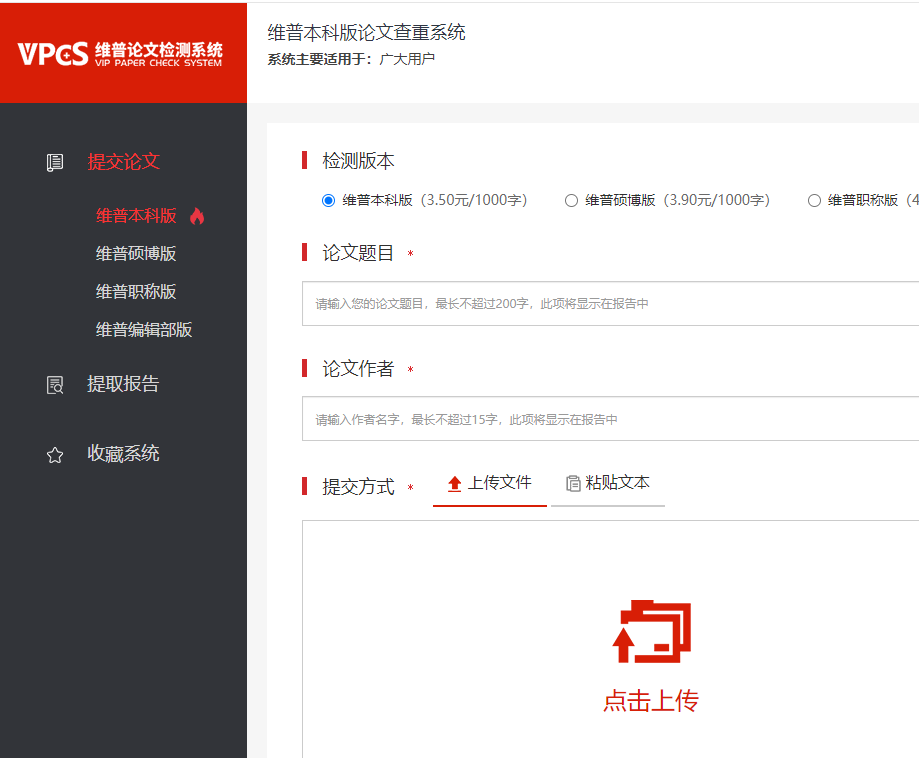Open 收藏系统 in the sidebar
Screen dimensions: 919x758
pos(123,453)
